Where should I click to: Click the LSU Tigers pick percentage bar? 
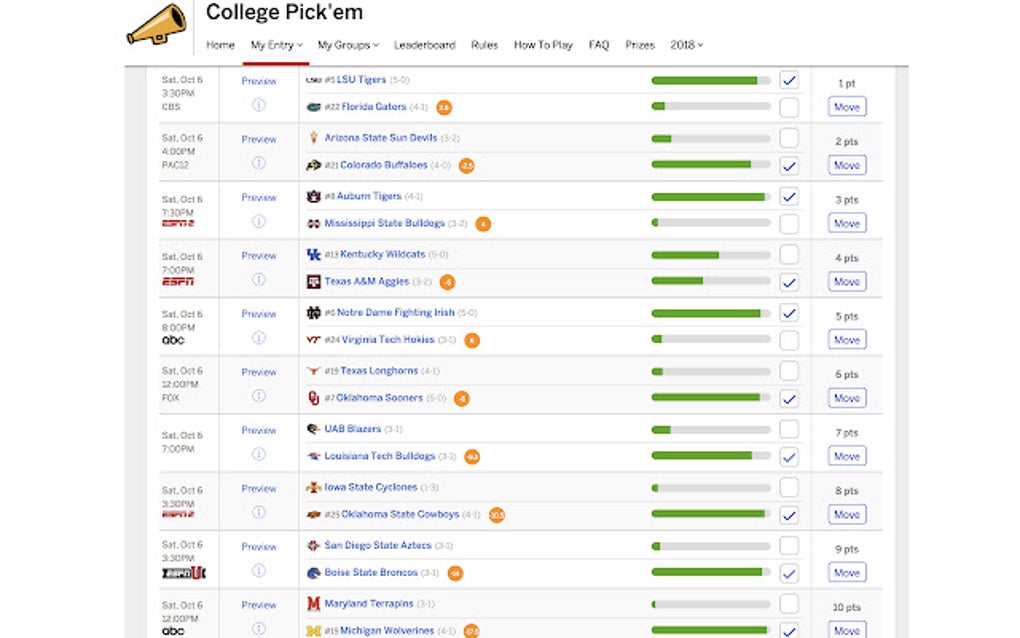(710, 80)
